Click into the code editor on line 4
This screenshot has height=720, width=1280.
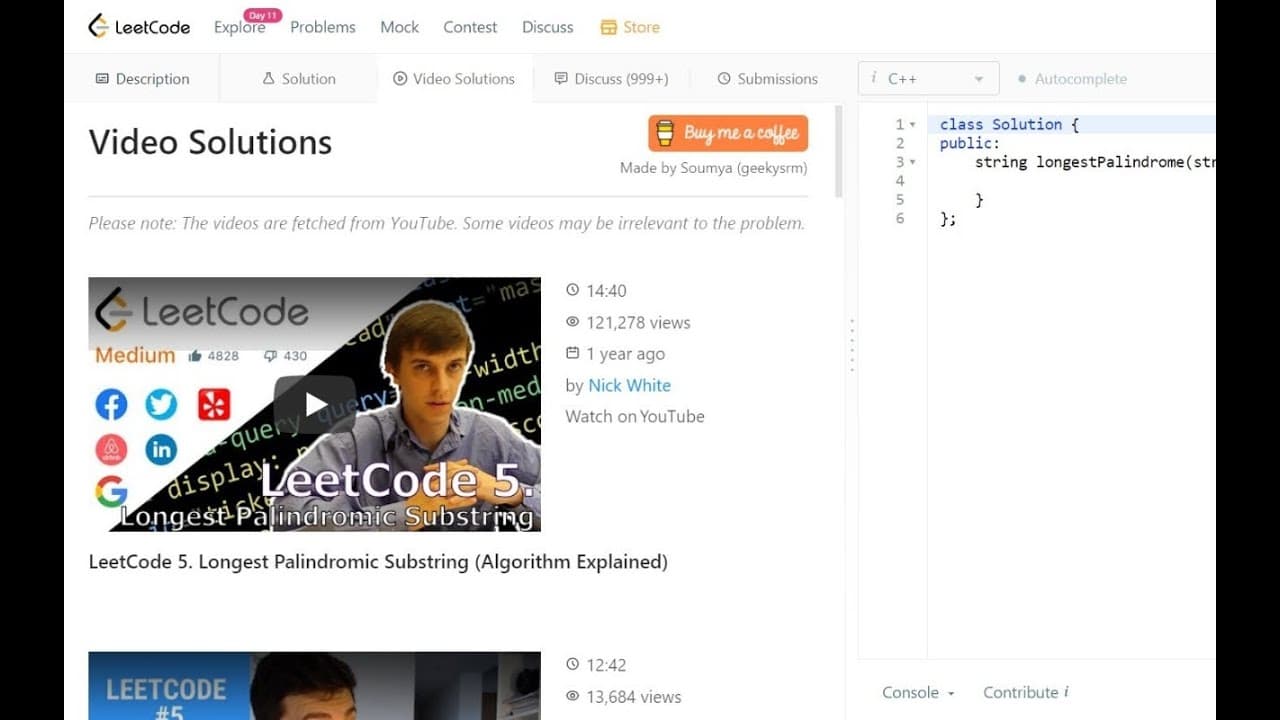coord(1070,181)
